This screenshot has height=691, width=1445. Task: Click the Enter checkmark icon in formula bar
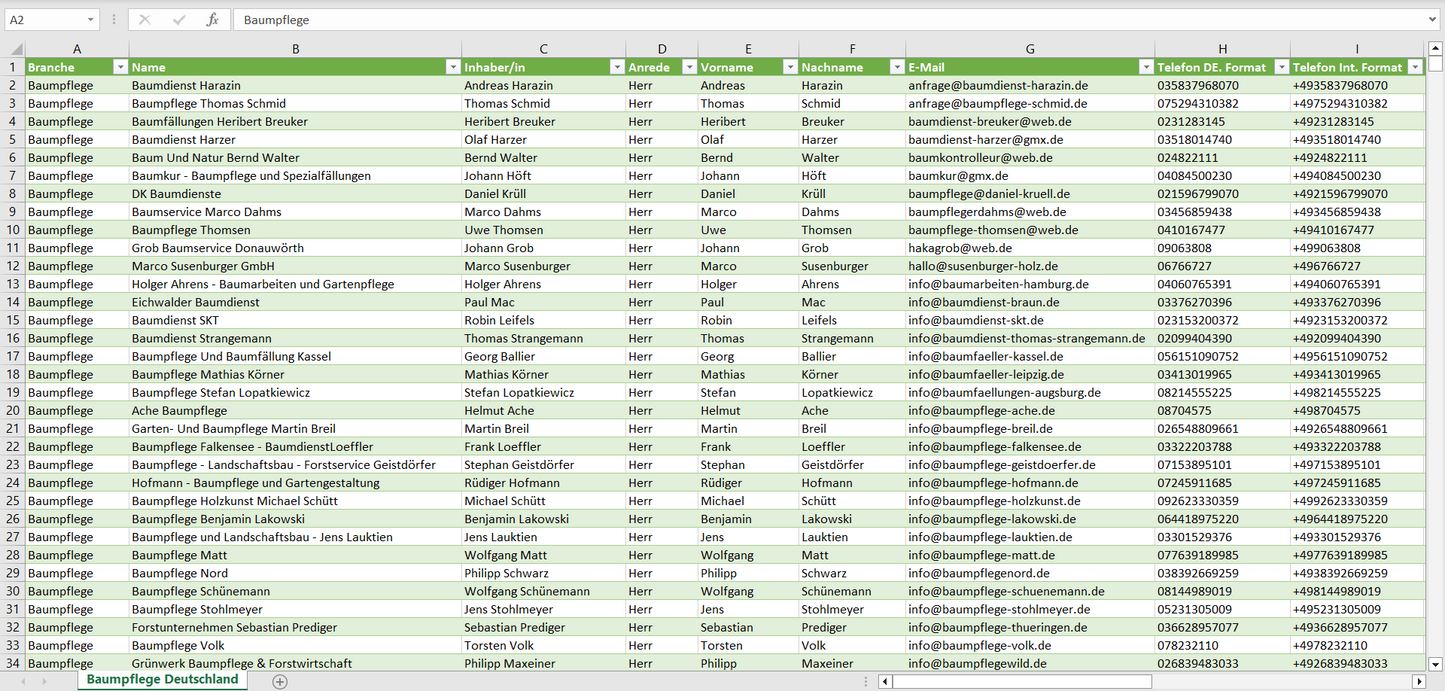tap(179, 20)
